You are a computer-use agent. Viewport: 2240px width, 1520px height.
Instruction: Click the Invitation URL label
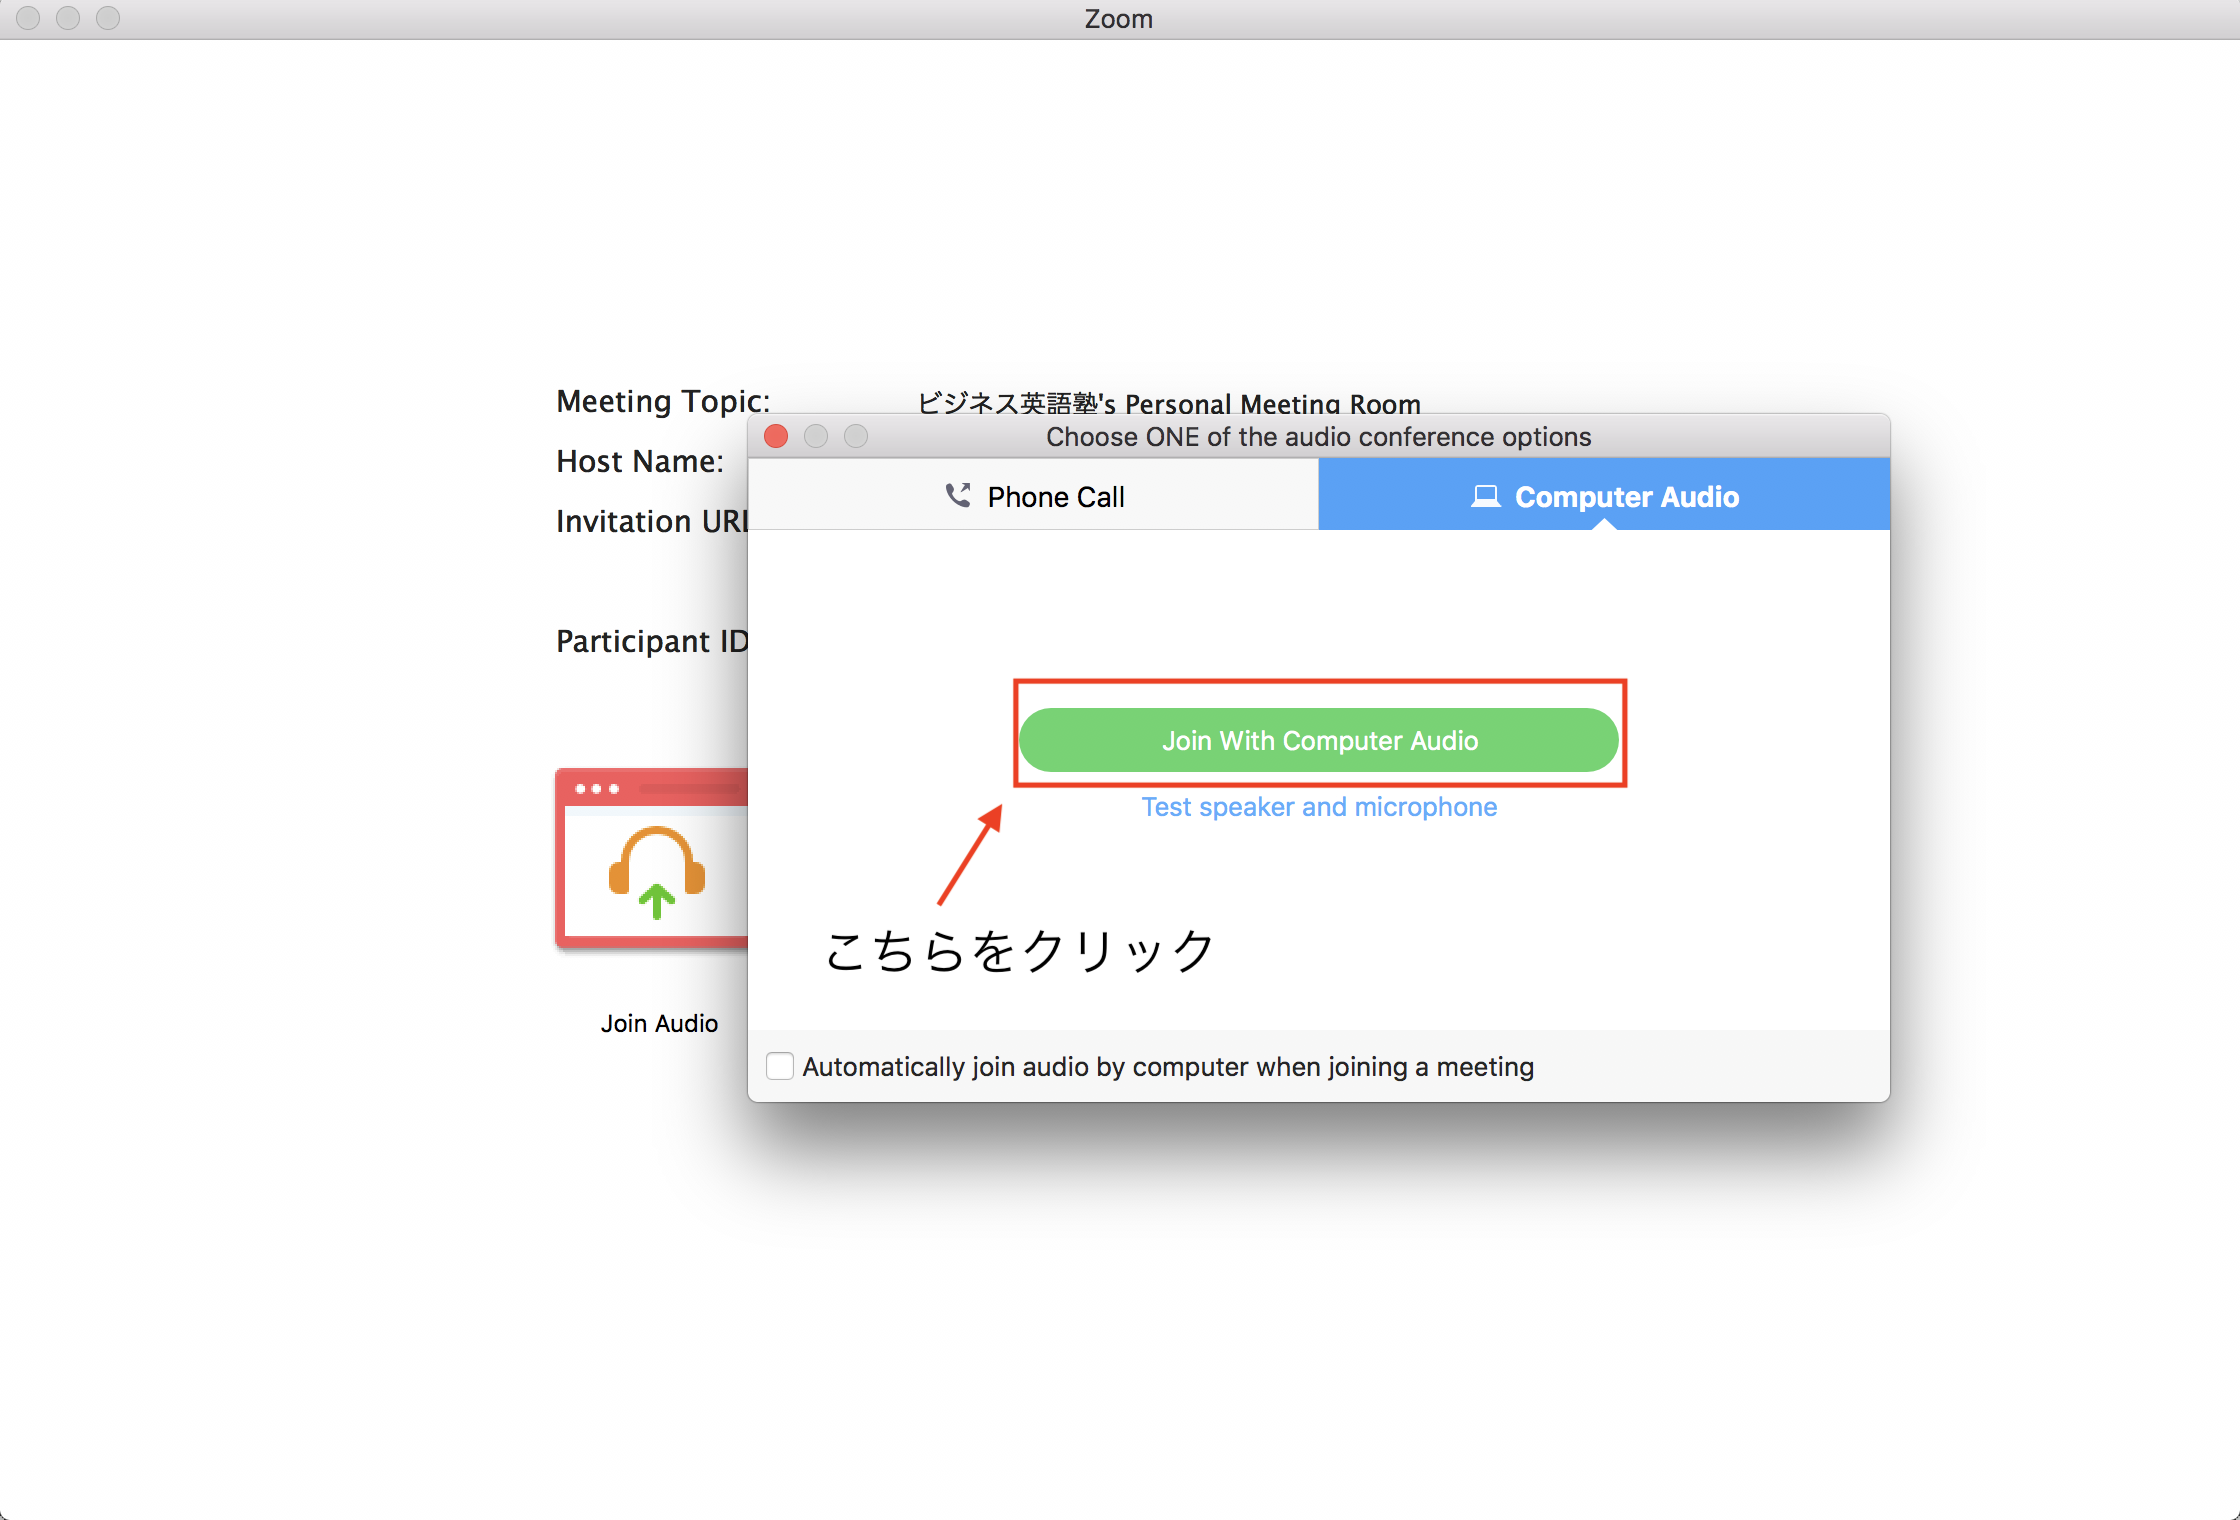(652, 521)
